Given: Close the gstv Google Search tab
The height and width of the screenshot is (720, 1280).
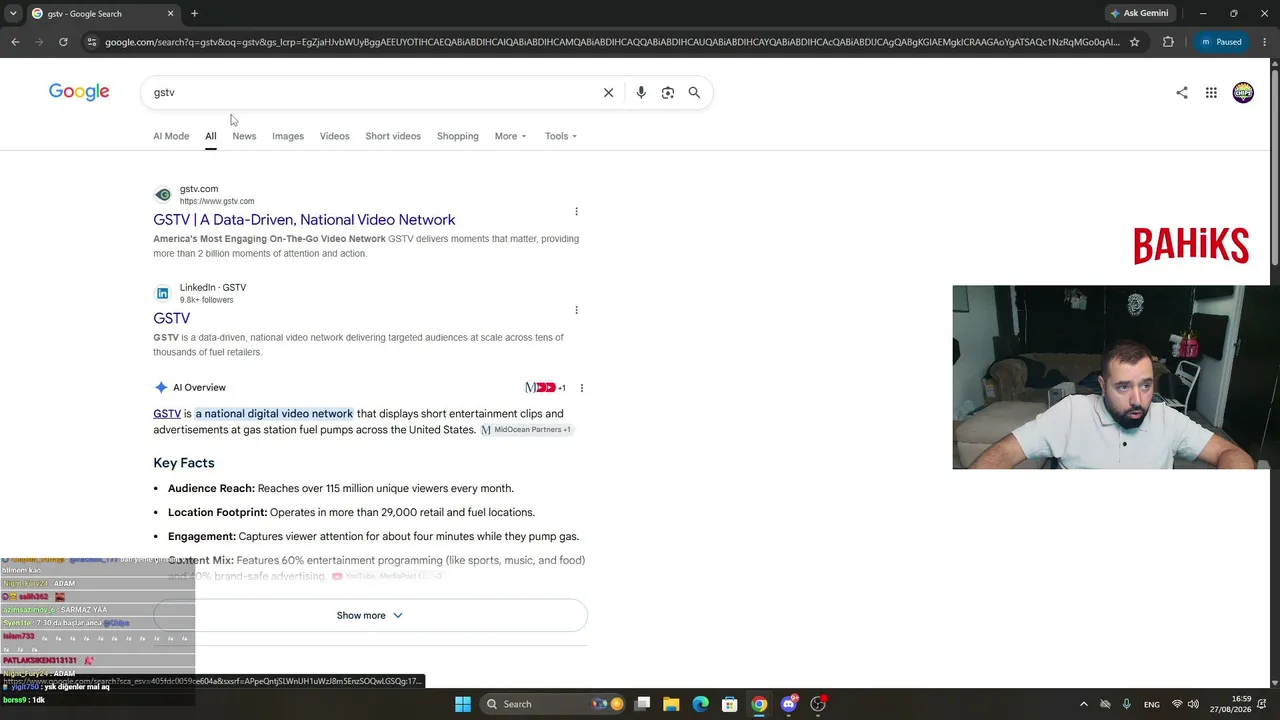Looking at the screenshot, I should coord(170,14).
